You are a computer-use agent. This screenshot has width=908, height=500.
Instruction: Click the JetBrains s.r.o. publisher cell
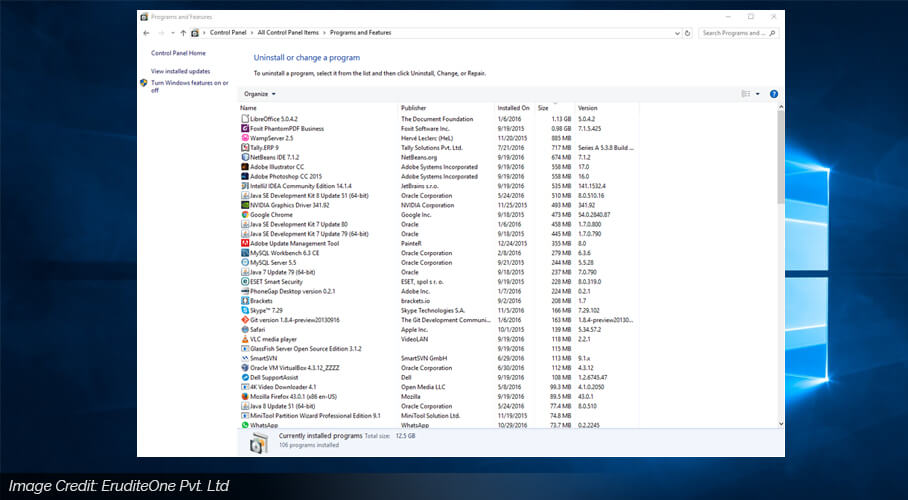click(x=420, y=186)
